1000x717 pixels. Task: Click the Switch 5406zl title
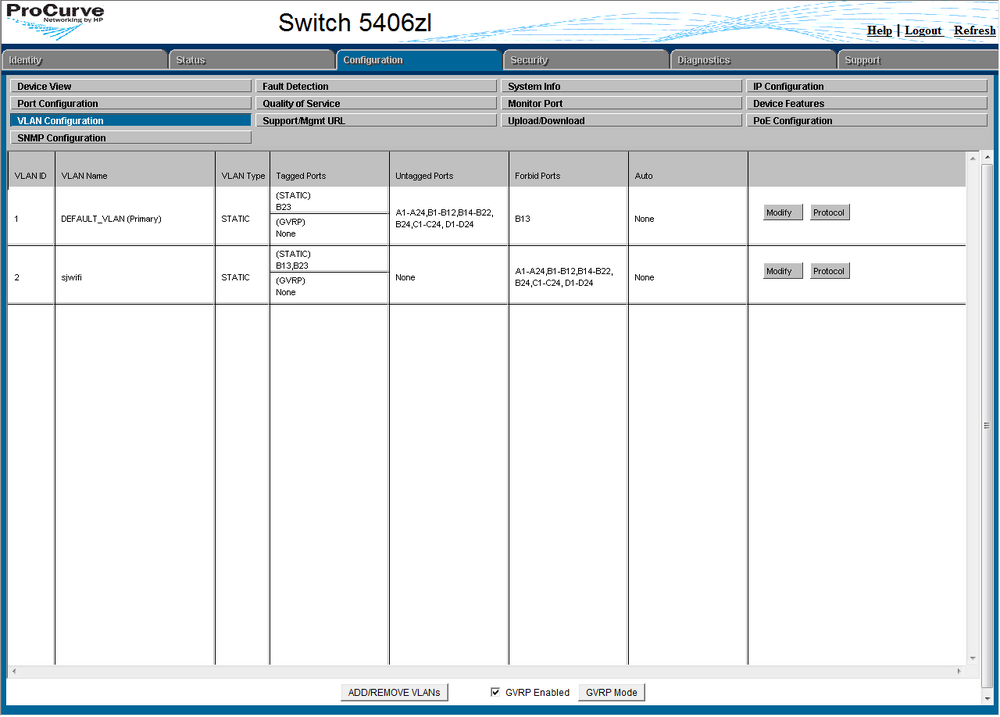355,23
